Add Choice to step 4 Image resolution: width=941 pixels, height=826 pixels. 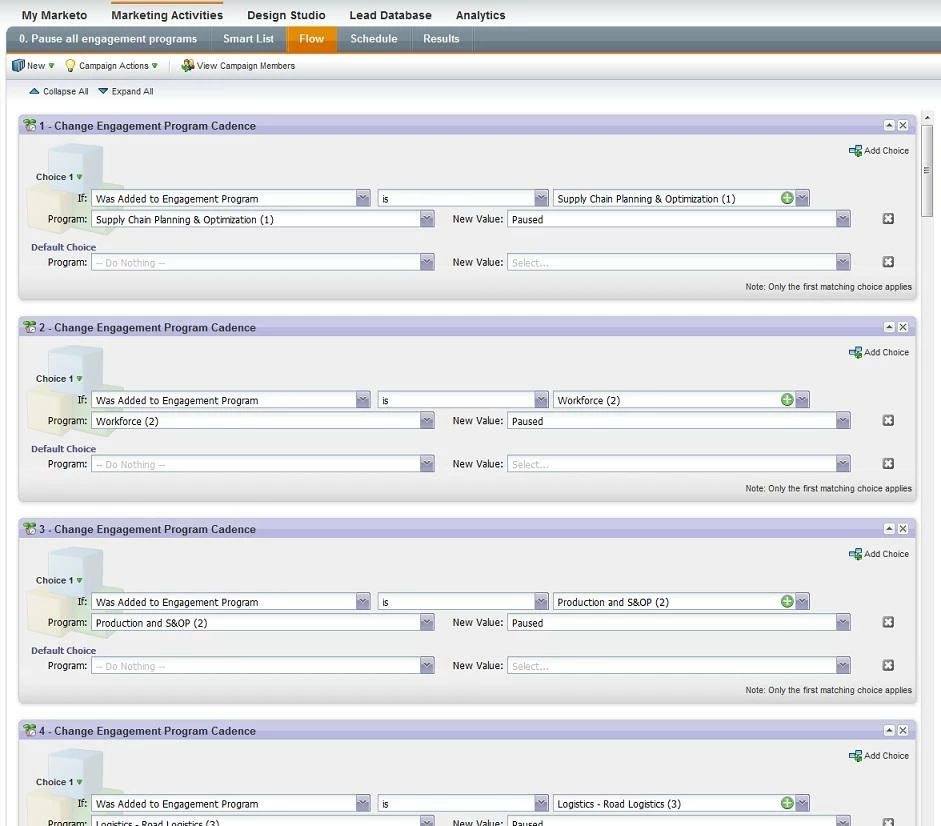[879, 756]
